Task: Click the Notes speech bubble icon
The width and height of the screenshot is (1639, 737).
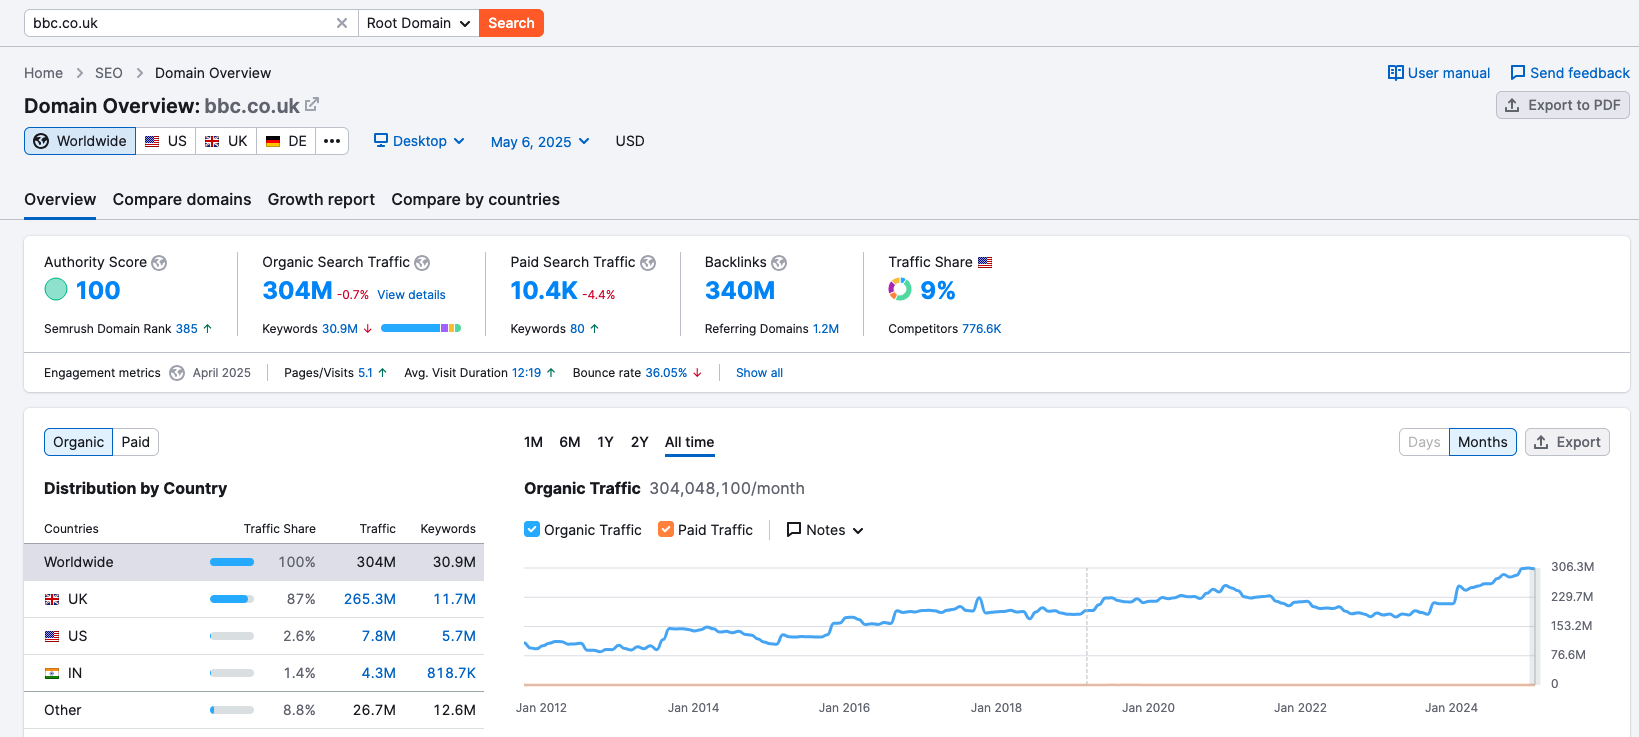Action: 794,530
